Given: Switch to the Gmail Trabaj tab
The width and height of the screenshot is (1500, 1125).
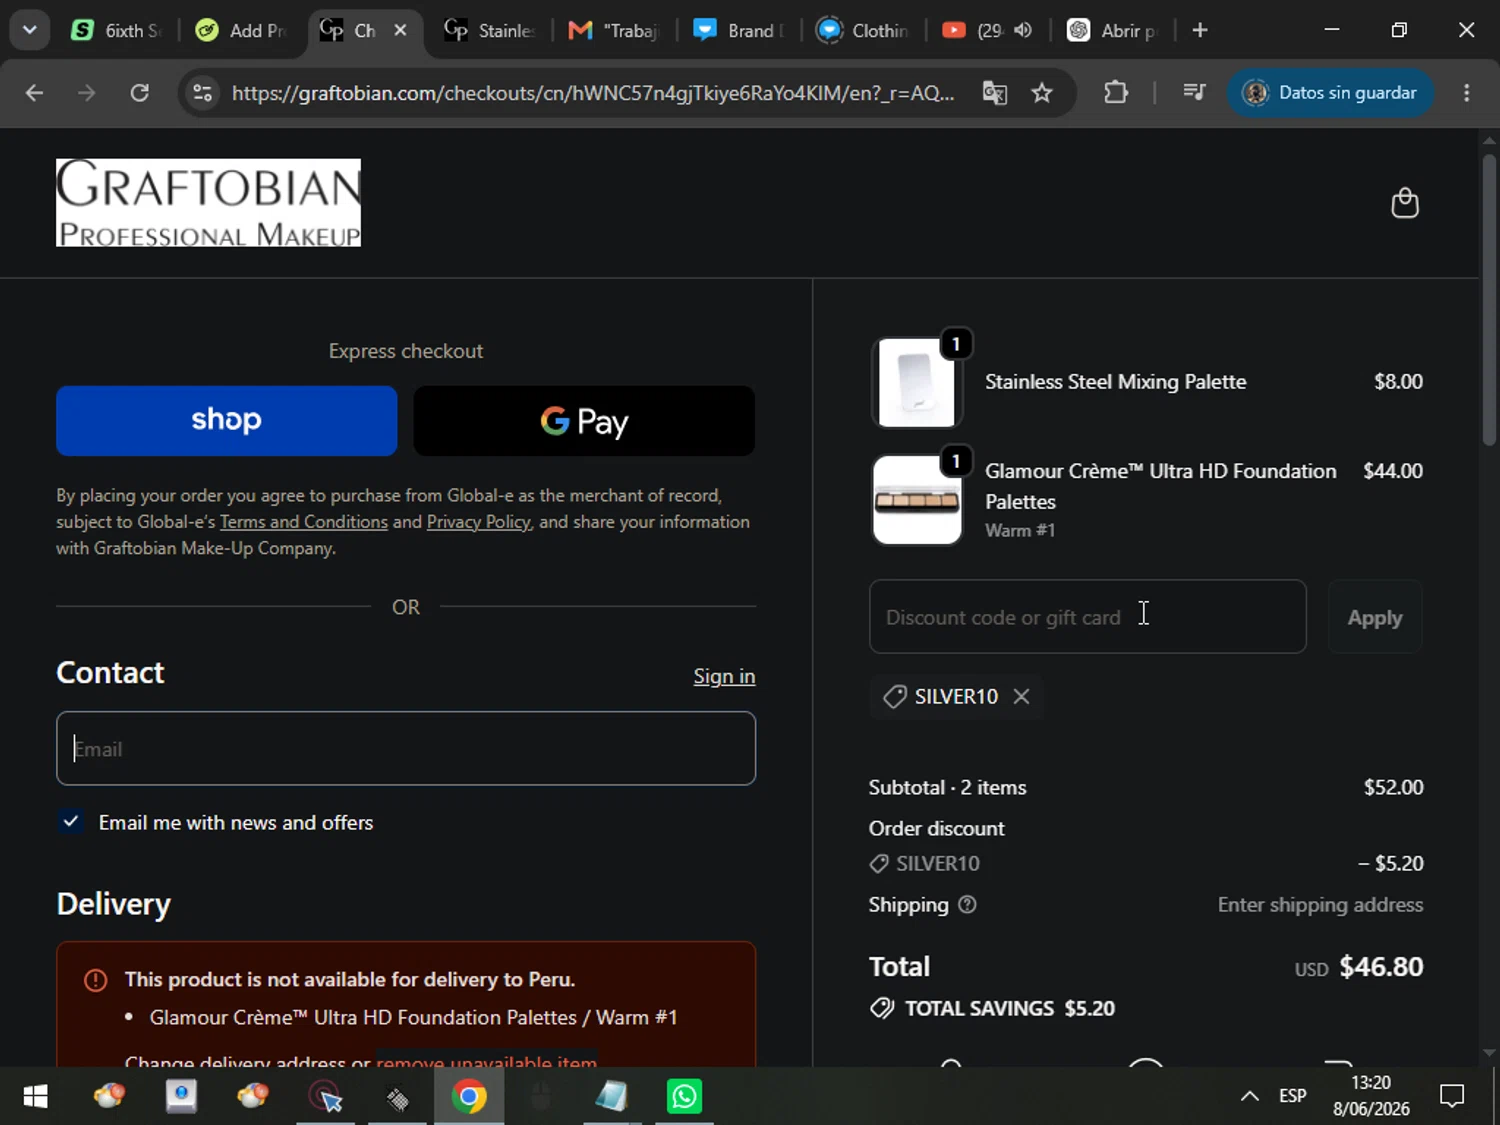Looking at the screenshot, I should click(x=613, y=31).
